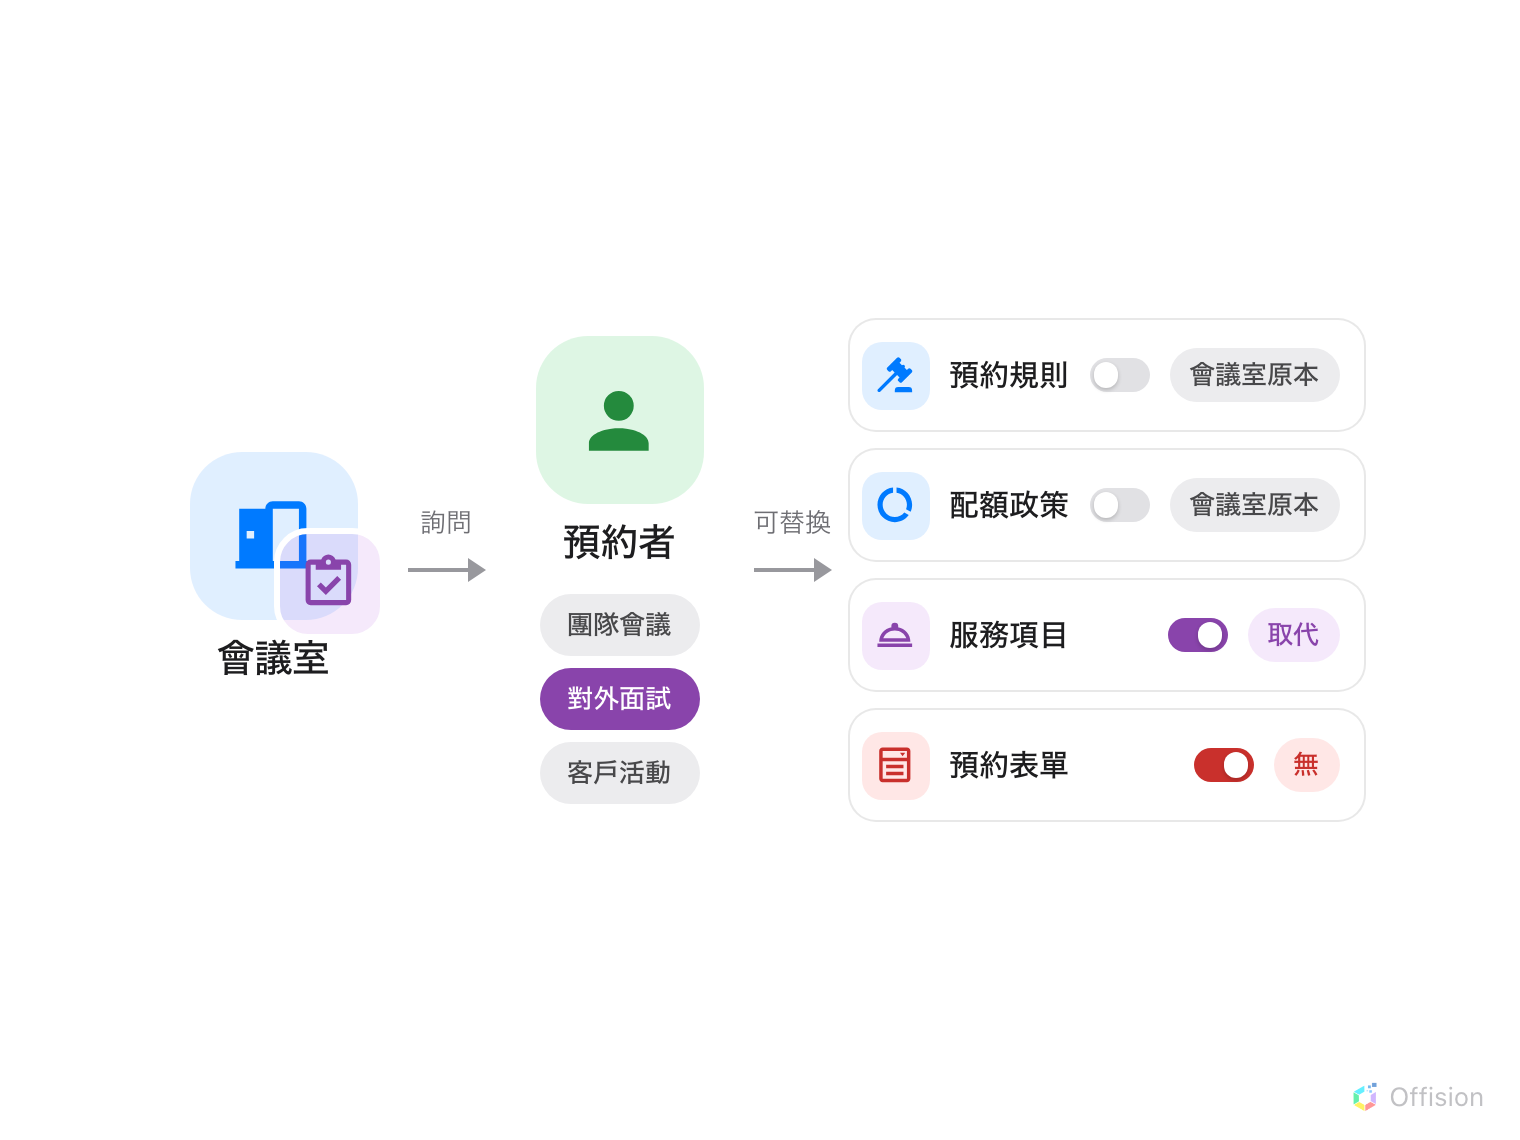The height and width of the screenshot is (1140, 1520).
Task: Click the 可替換 label
Action: pyautogui.click(x=793, y=522)
